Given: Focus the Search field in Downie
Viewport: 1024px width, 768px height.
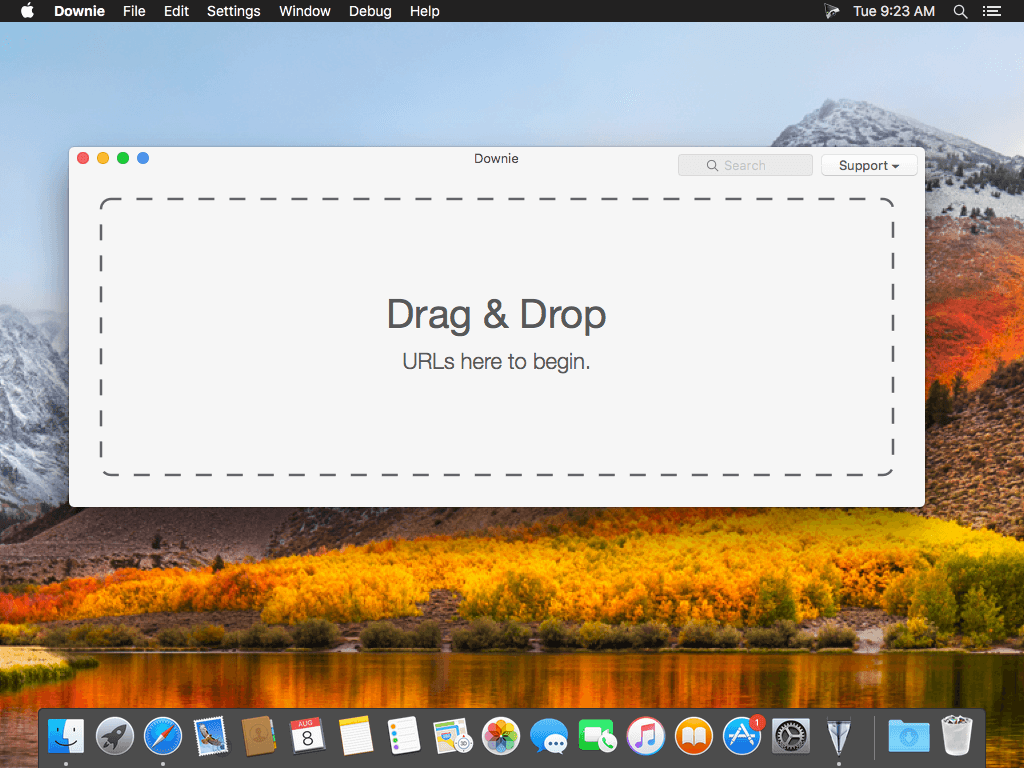Looking at the screenshot, I should [x=745, y=165].
